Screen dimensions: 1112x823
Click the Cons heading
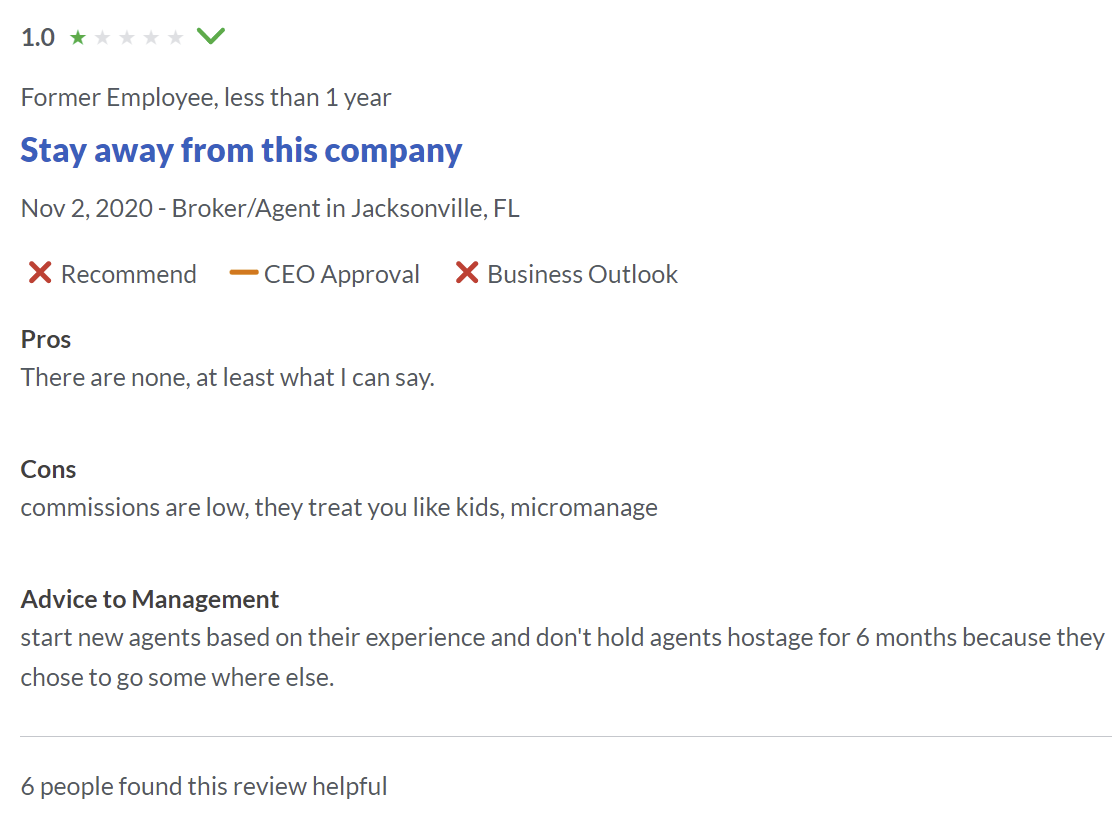tap(48, 469)
